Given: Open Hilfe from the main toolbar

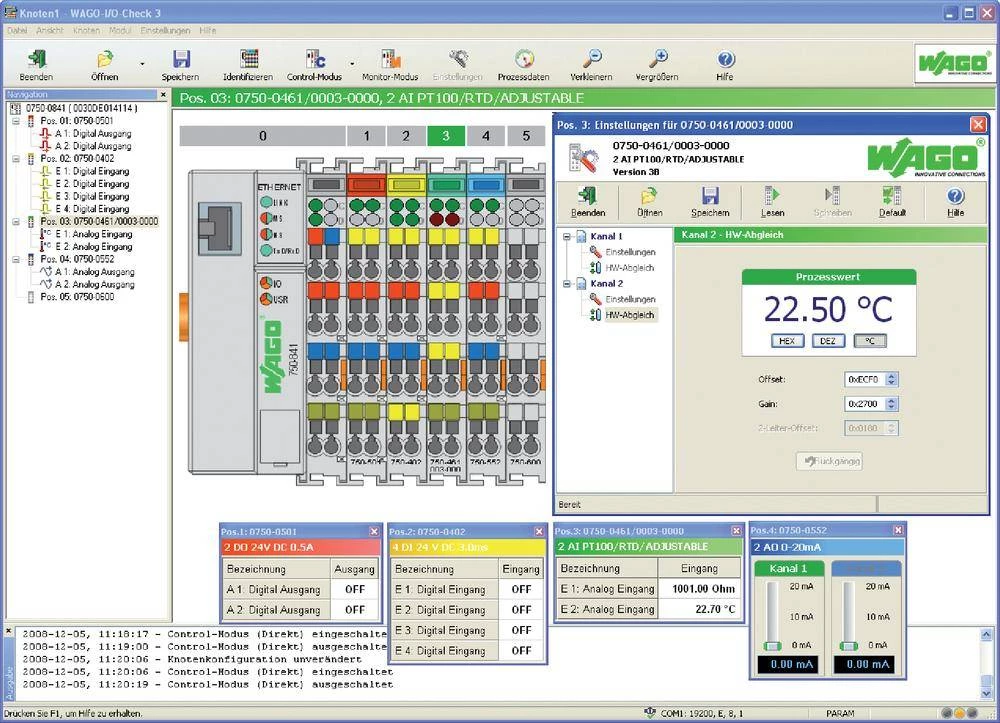Looking at the screenshot, I should [x=725, y=60].
